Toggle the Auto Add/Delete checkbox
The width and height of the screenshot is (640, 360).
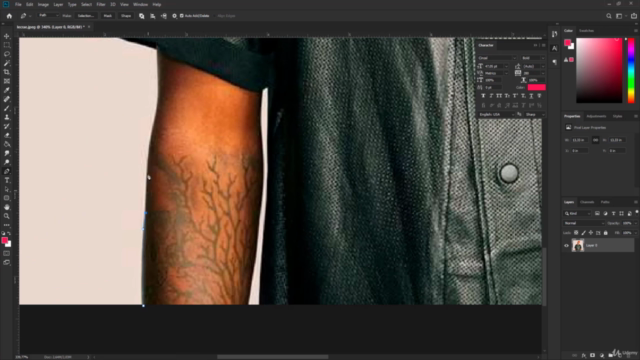point(182,16)
